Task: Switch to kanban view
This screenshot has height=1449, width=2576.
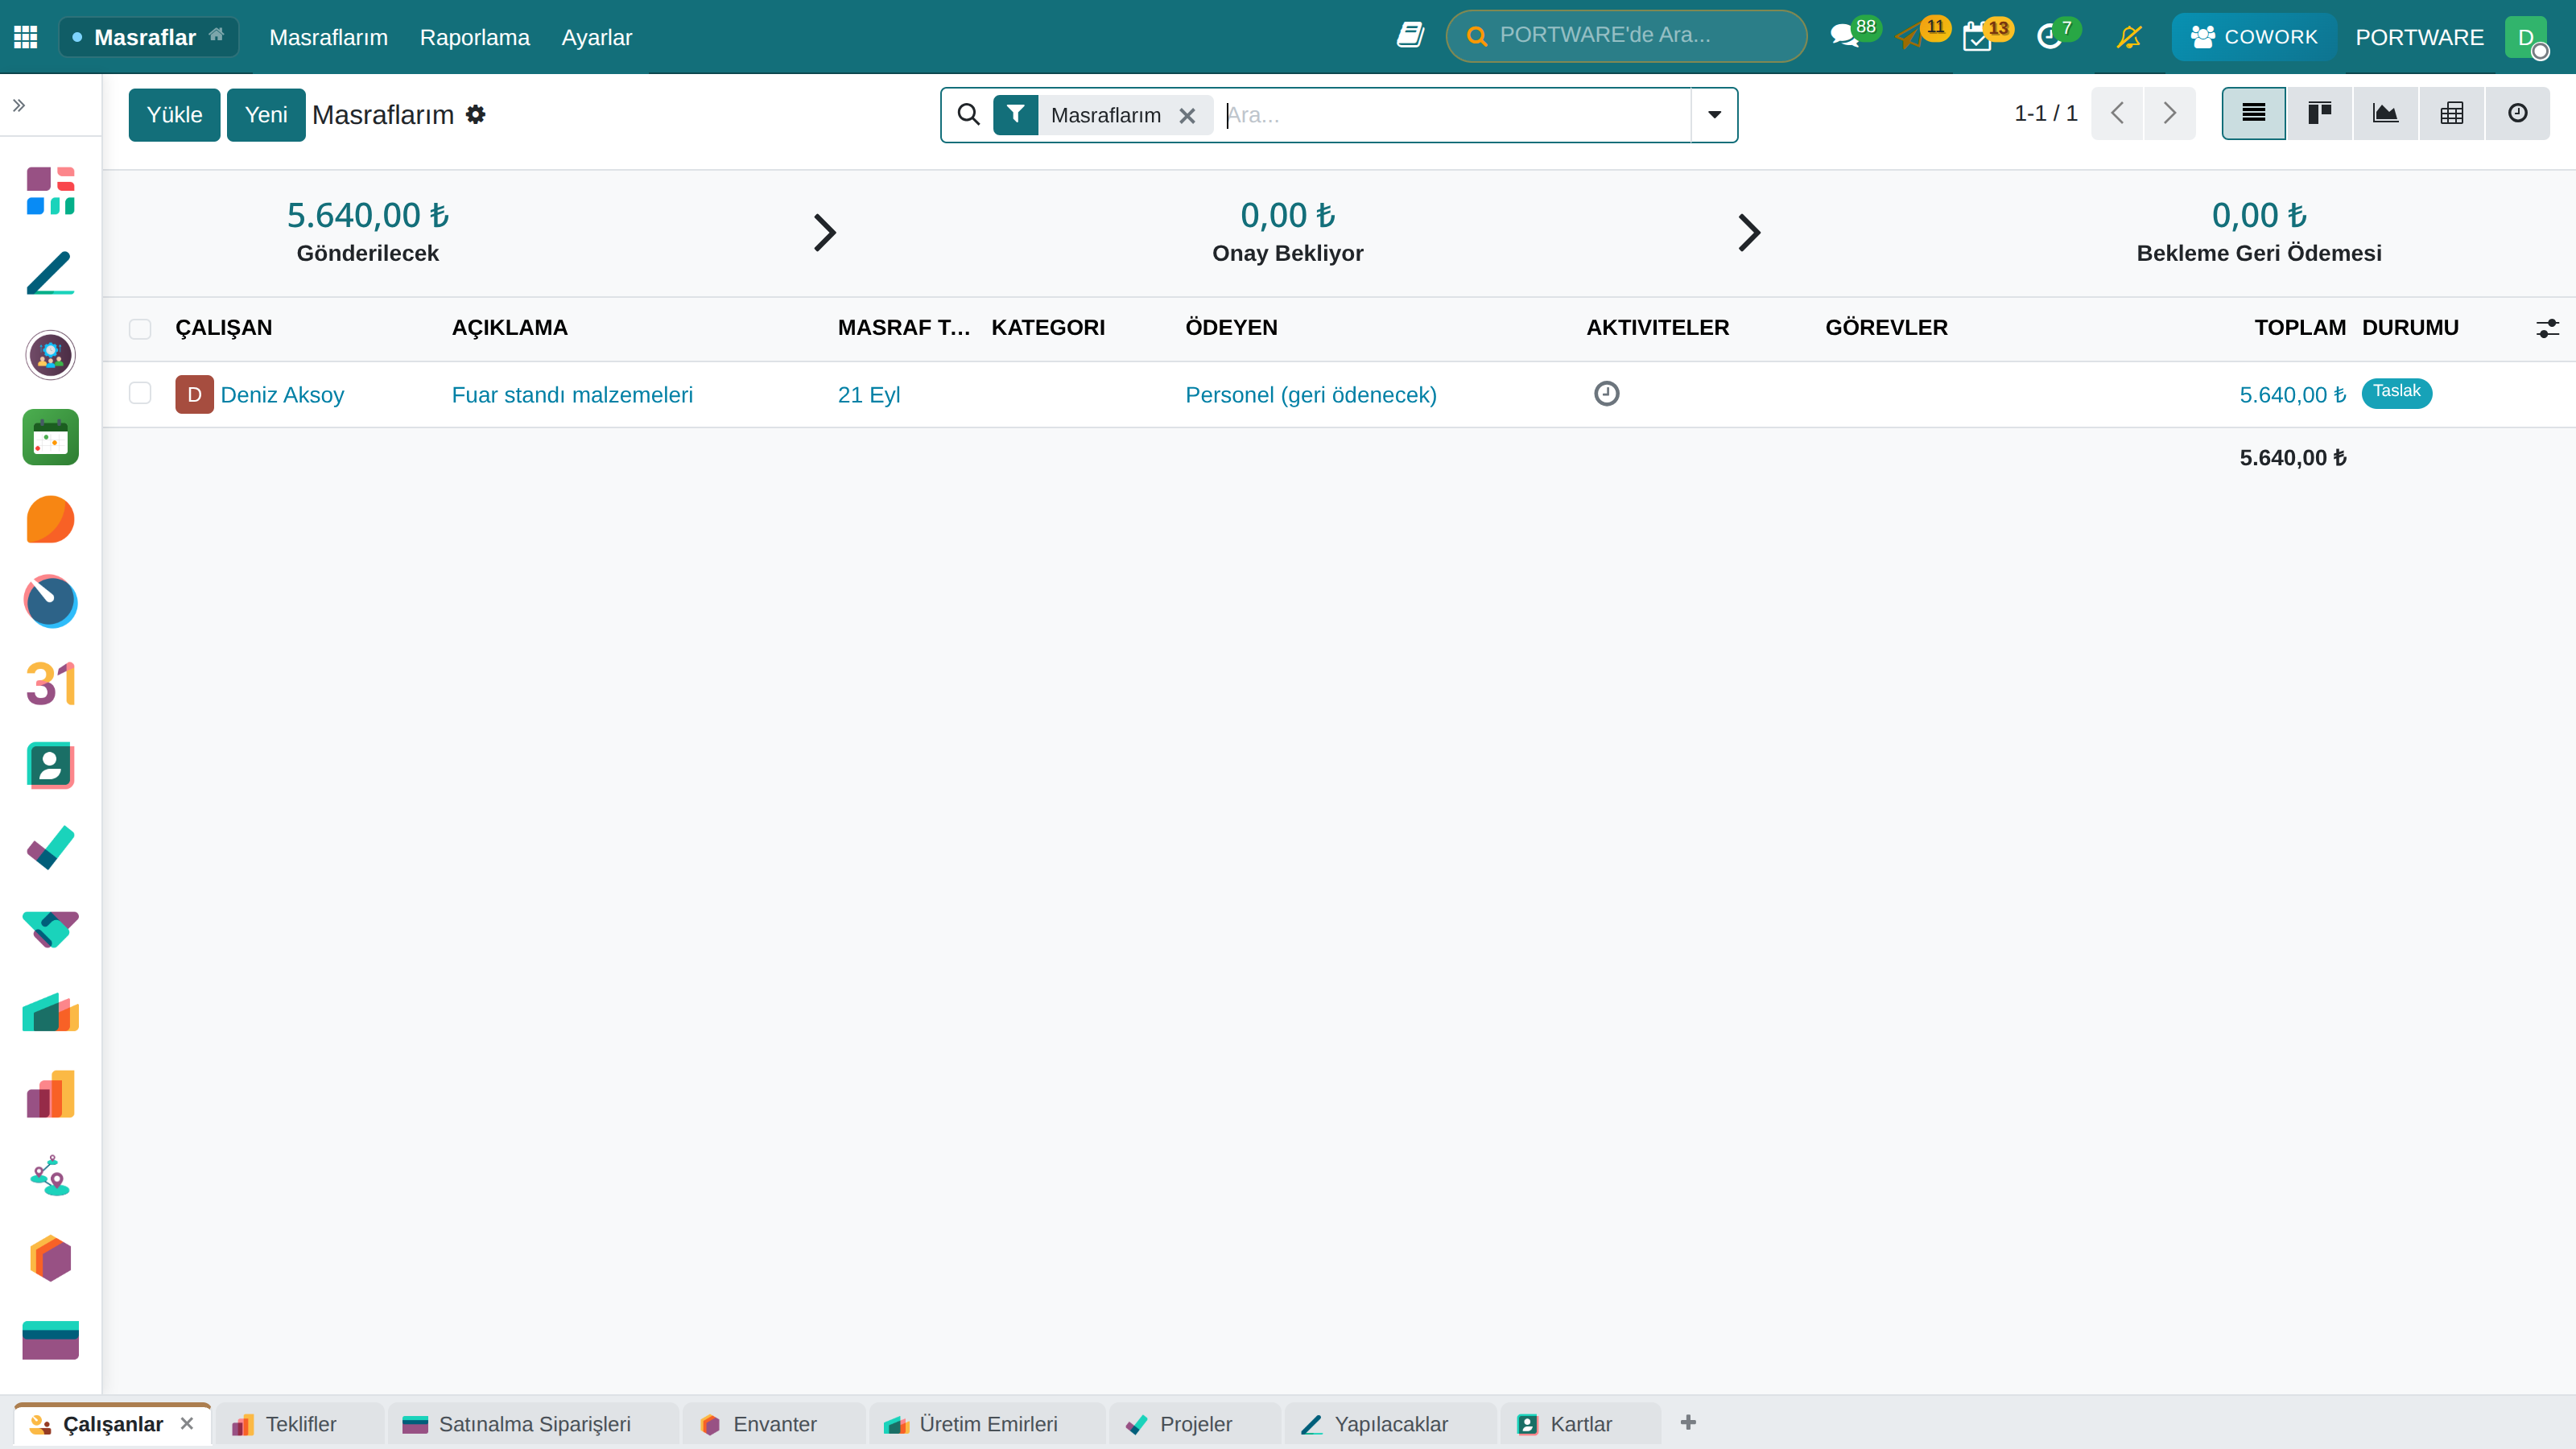Action: (x=2320, y=113)
